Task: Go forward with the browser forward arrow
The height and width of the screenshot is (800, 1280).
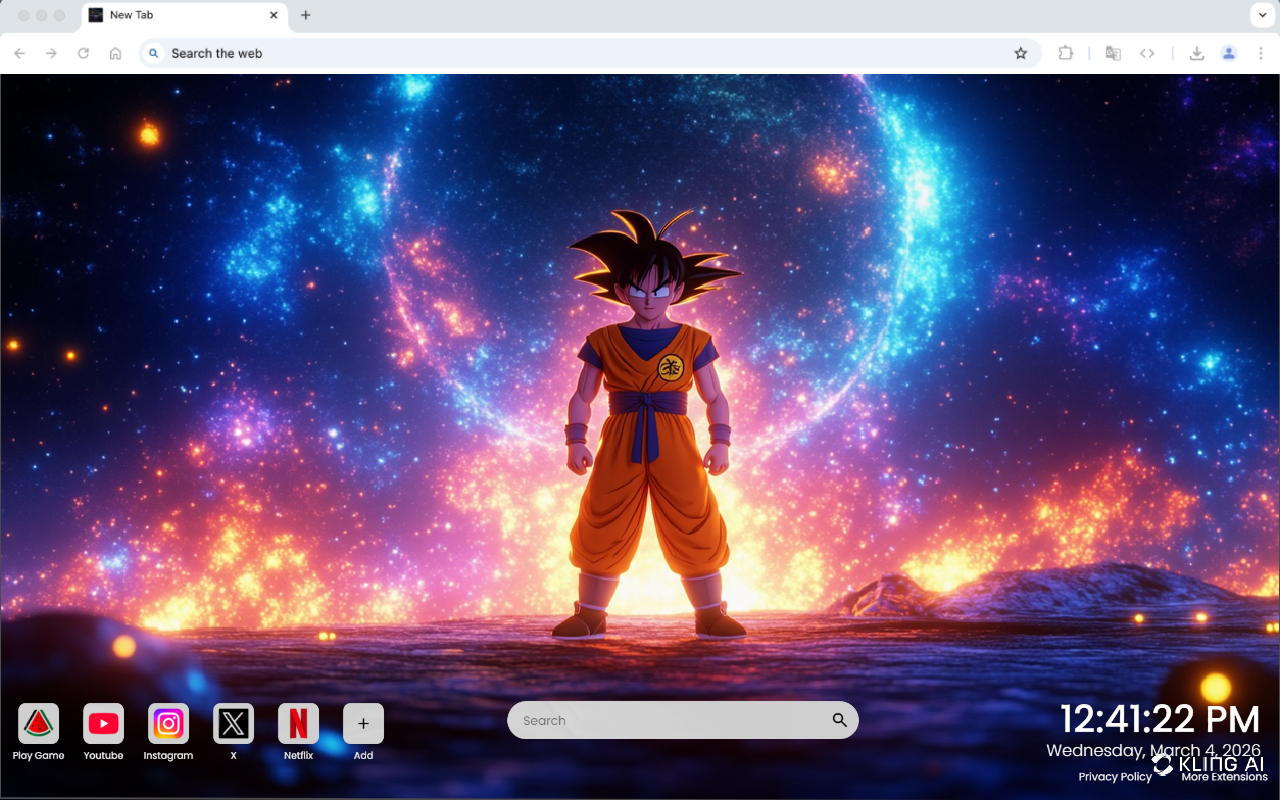Action: [x=51, y=53]
